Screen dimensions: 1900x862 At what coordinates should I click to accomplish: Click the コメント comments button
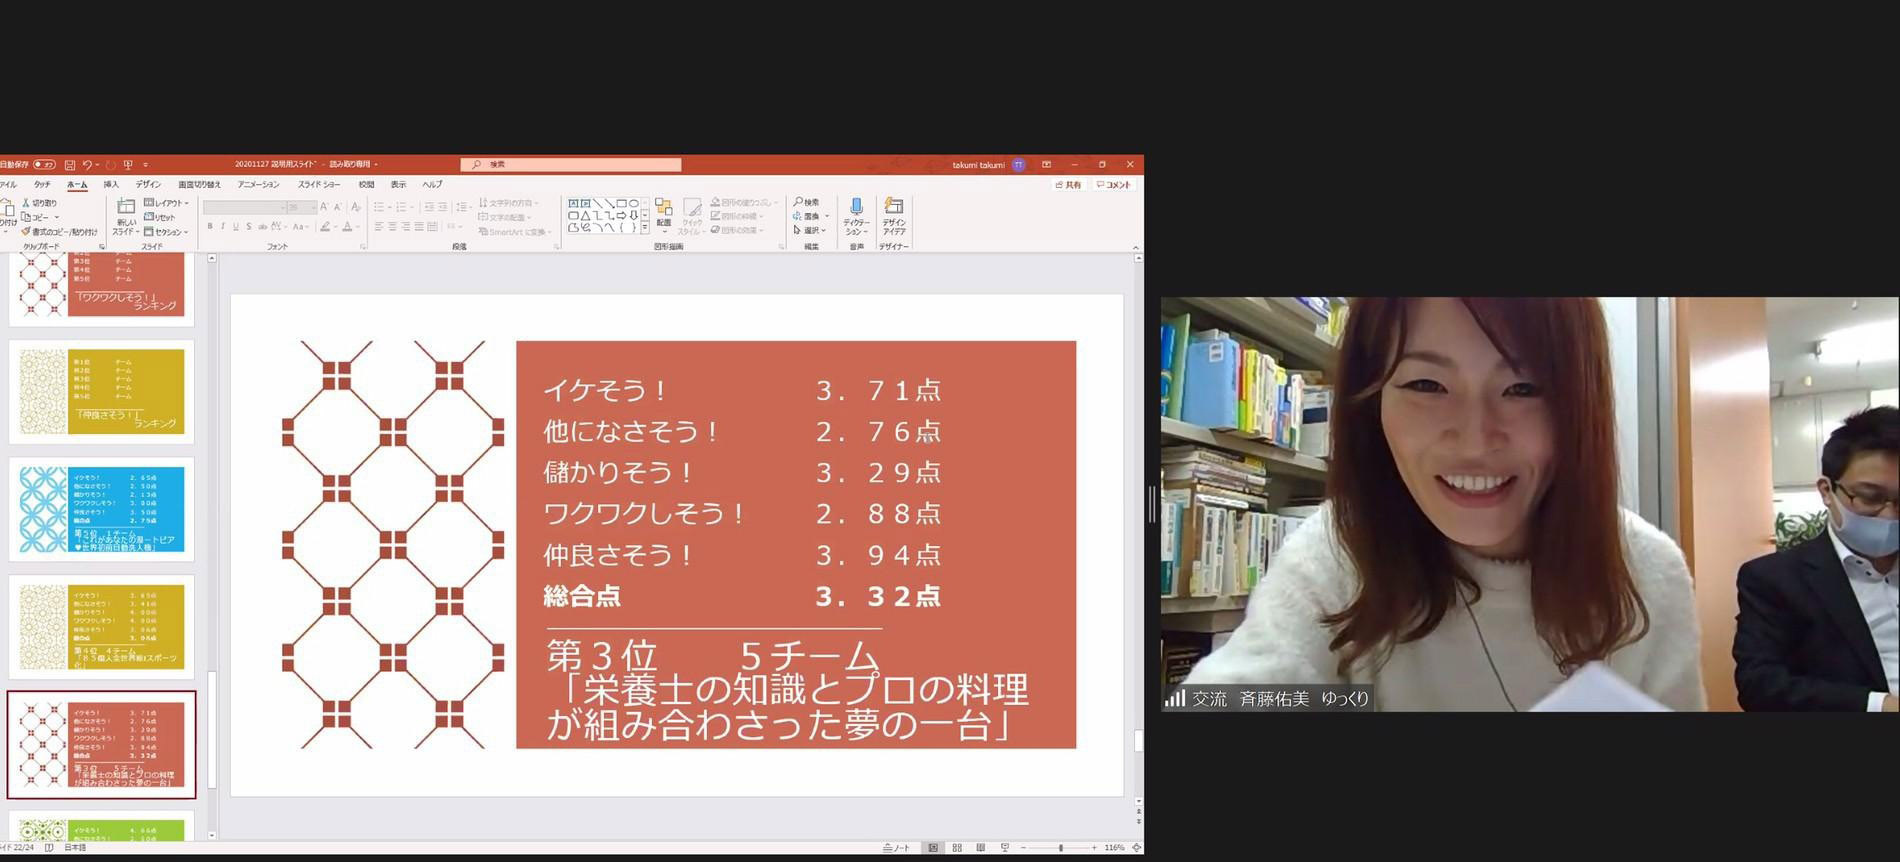(1113, 185)
